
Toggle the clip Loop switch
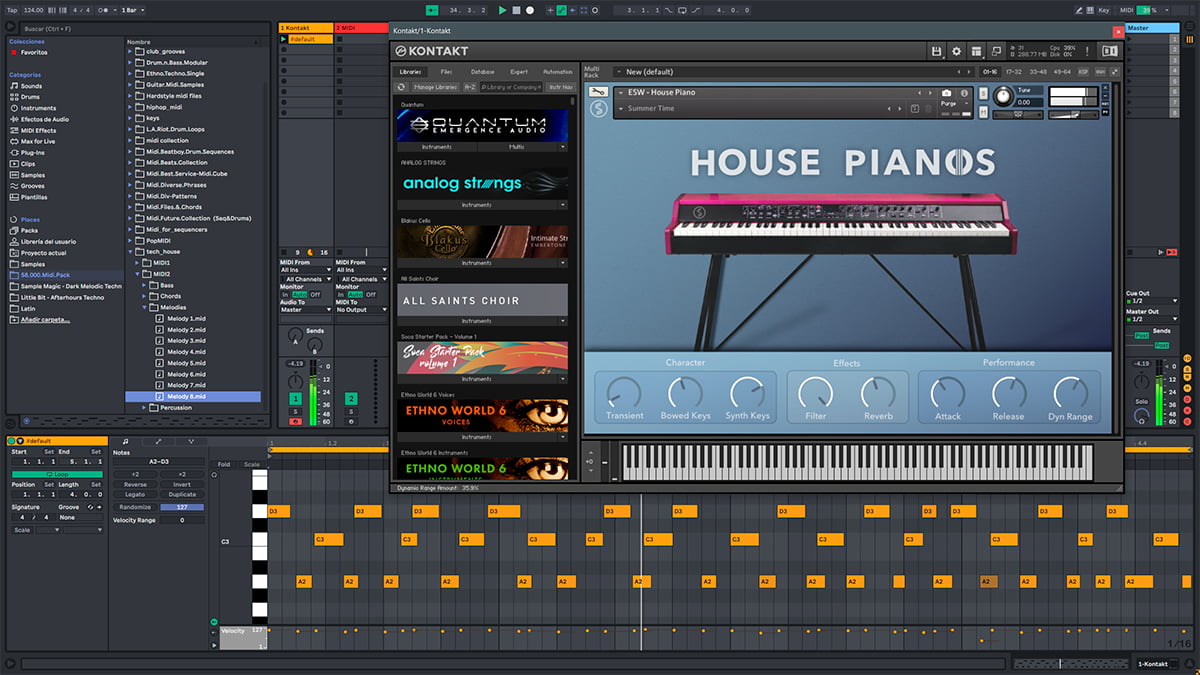point(57,473)
